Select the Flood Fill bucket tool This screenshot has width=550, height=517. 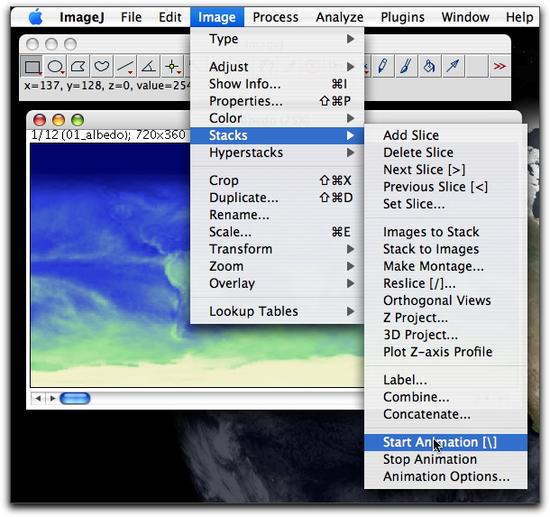[x=429, y=66]
